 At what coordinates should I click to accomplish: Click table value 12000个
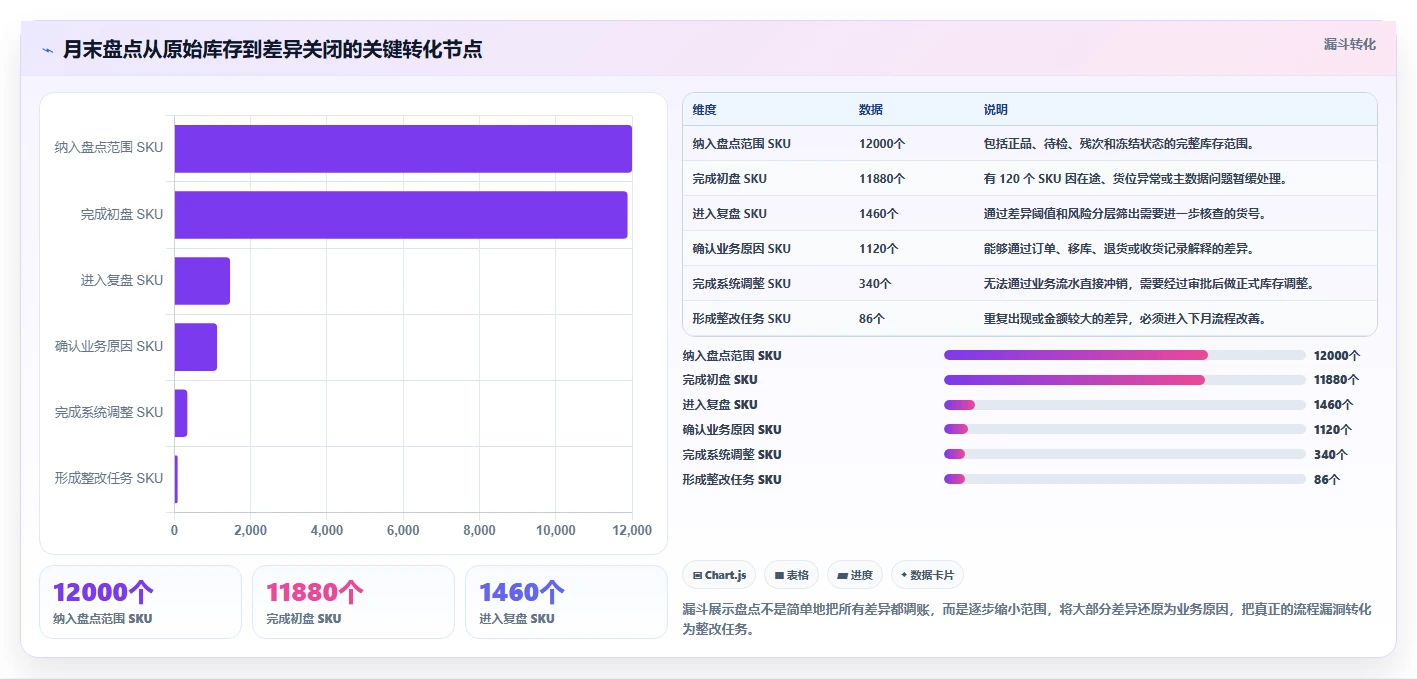882,144
